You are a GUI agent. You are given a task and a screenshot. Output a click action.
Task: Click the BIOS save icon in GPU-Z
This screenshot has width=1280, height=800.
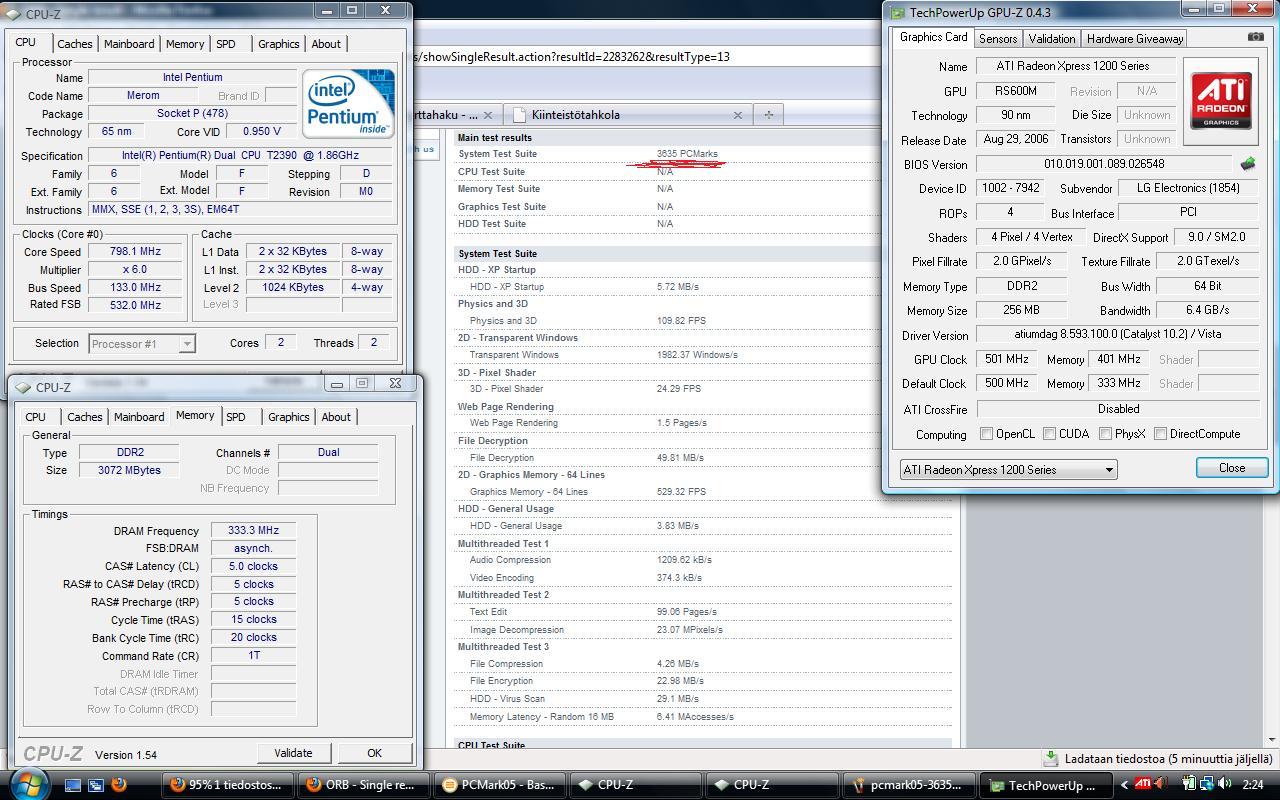click(1248, 164)
